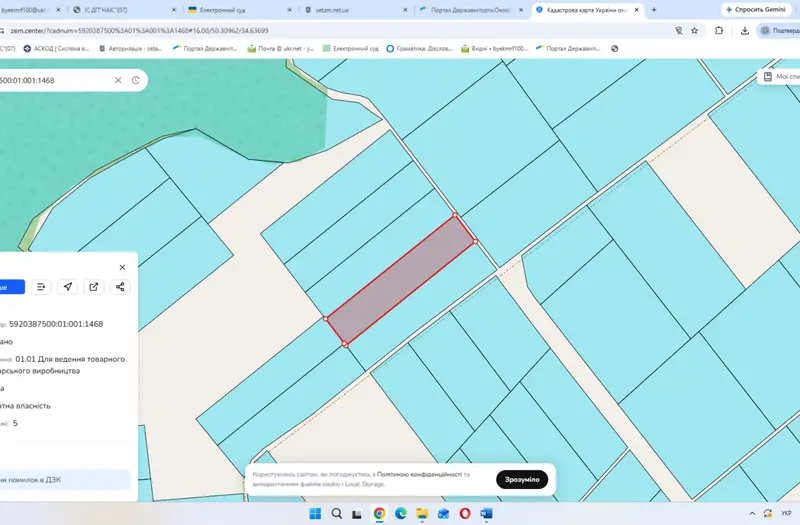800x525 pixels.
Task: Open Вхідні byekmrf100 bookmark
Action: pyautogui.click(x=494, y=48)
